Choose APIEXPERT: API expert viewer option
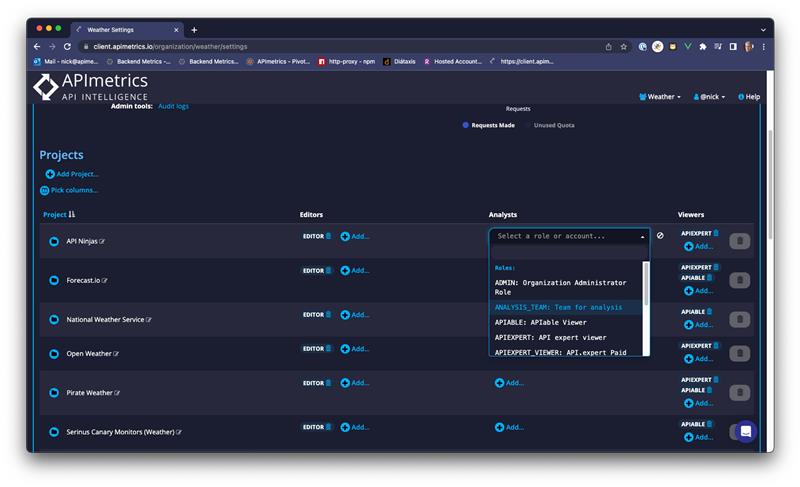800x487 pixels. [x=565, y=338]
